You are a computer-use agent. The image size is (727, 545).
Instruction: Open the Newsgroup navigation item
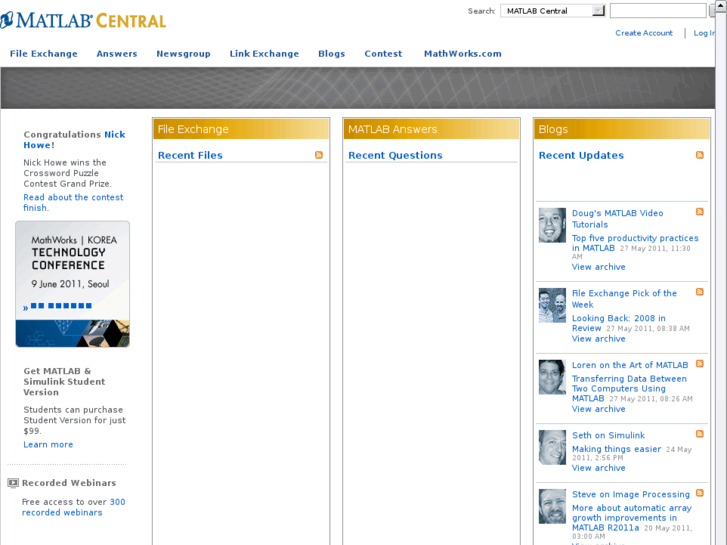coord(184,54)
